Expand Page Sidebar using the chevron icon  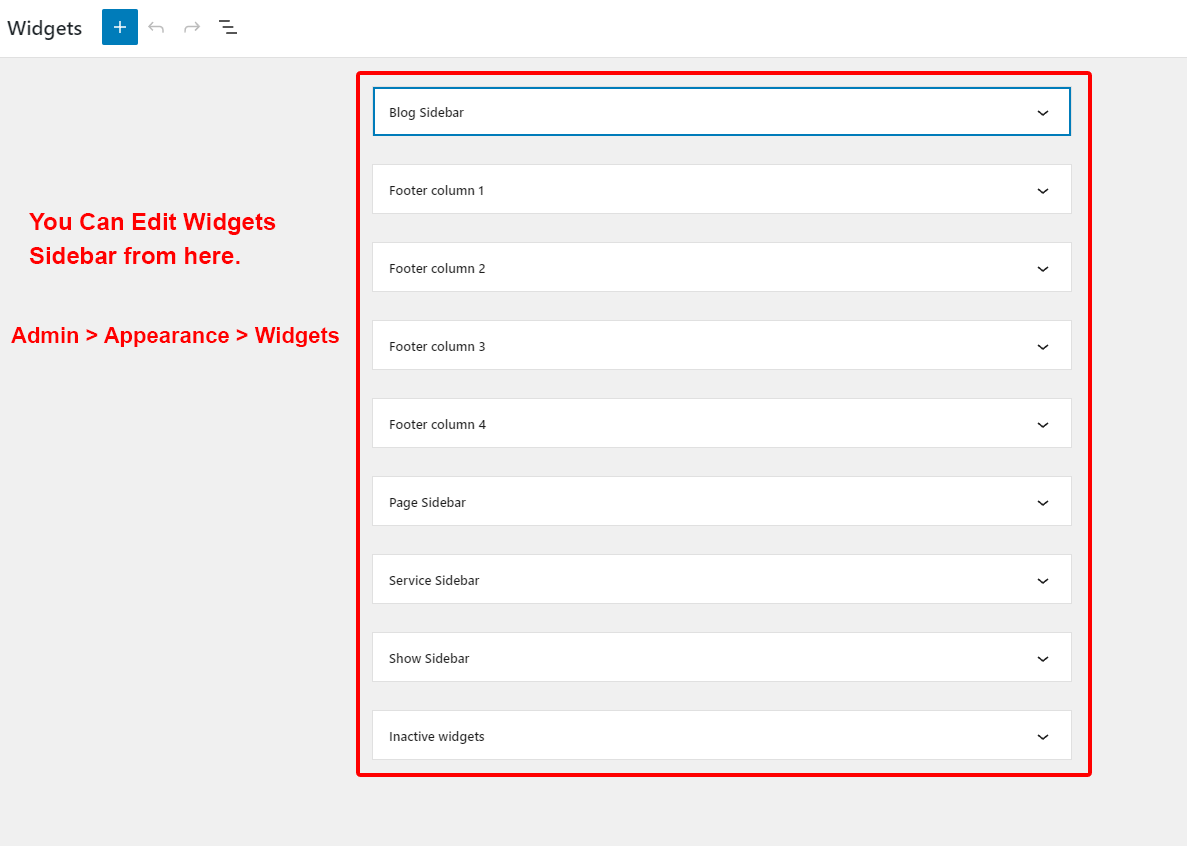point(1043,503)
